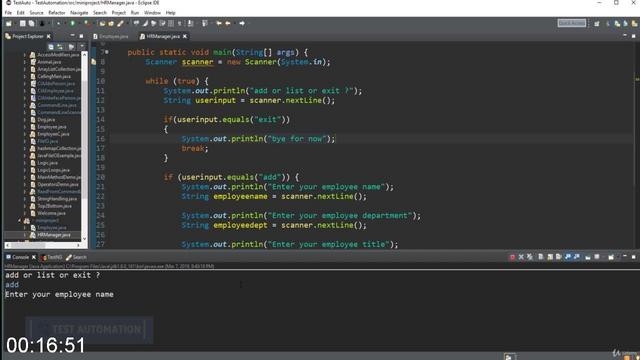Select CallingMain.java in Project Explorer
This screenshot has width=640, height=360.
pyautogui.click(x=54, y=76)
